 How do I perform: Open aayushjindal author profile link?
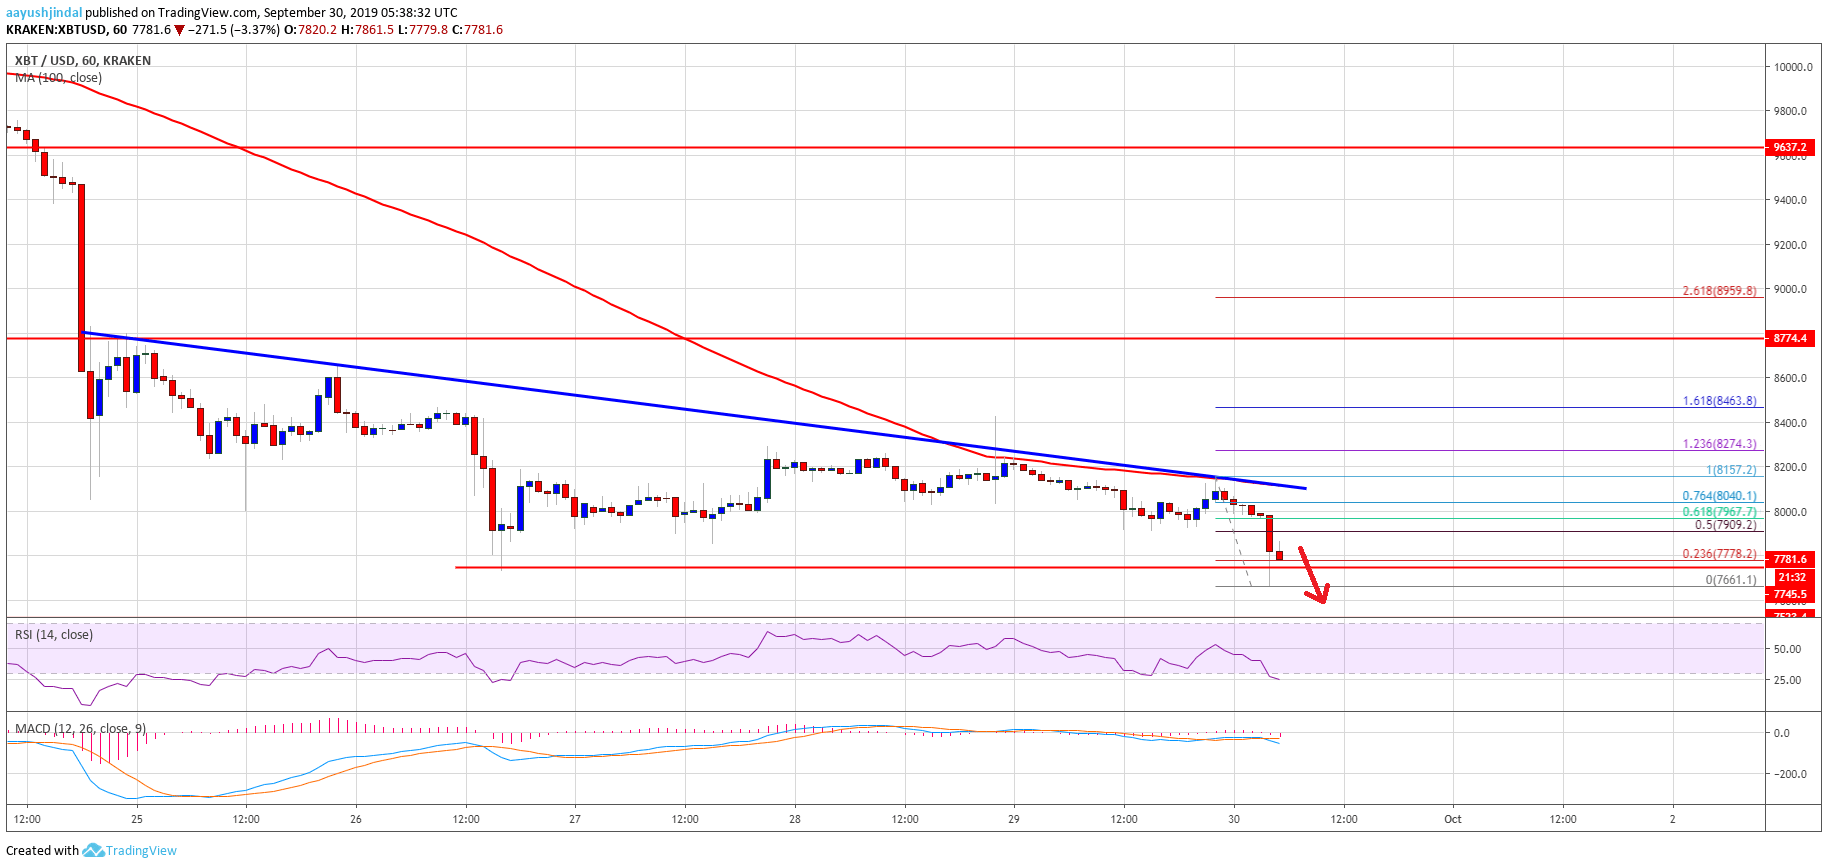tap(44, 13)
